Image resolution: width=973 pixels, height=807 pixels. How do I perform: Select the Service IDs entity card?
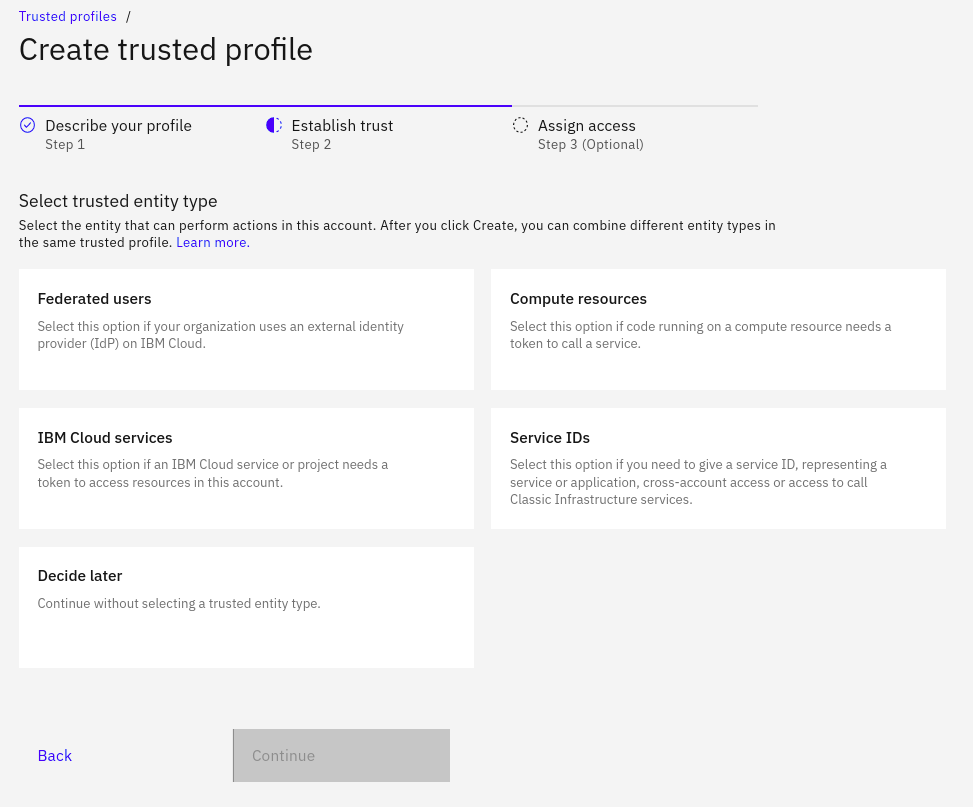(718, 468)
